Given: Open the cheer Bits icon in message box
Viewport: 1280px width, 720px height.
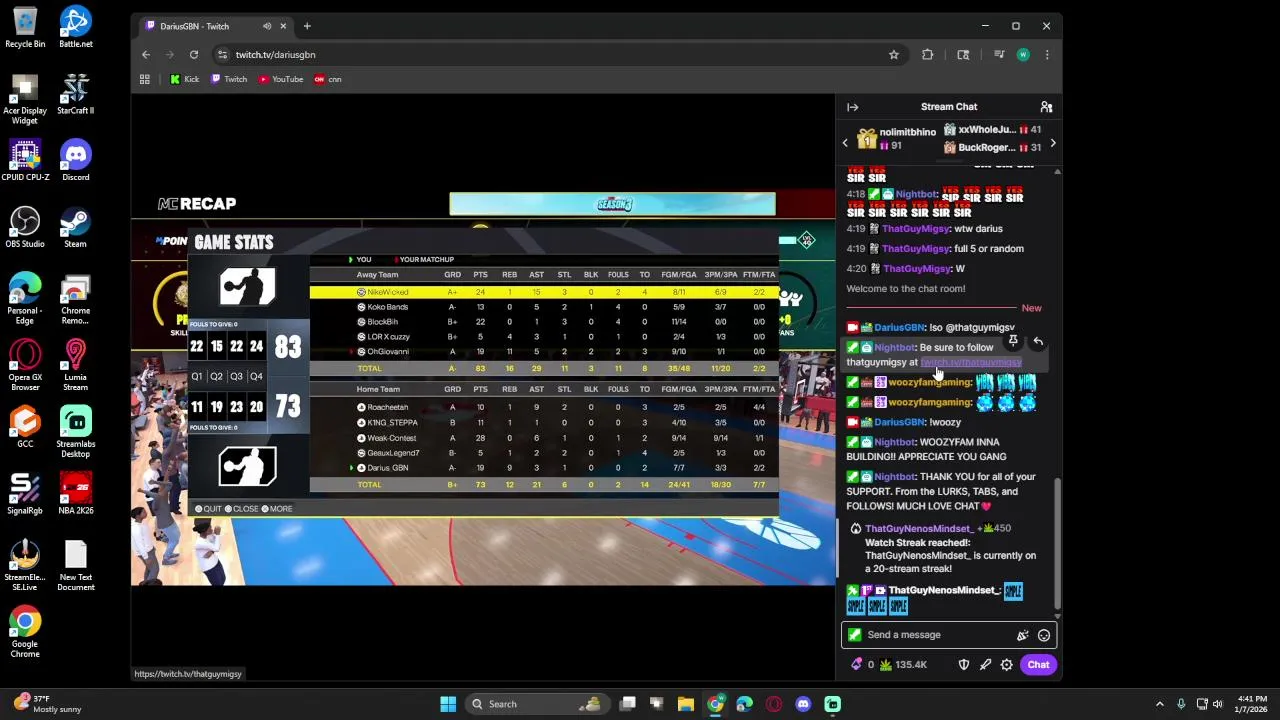Looking at the screenshot, I should pos(1022,635).
